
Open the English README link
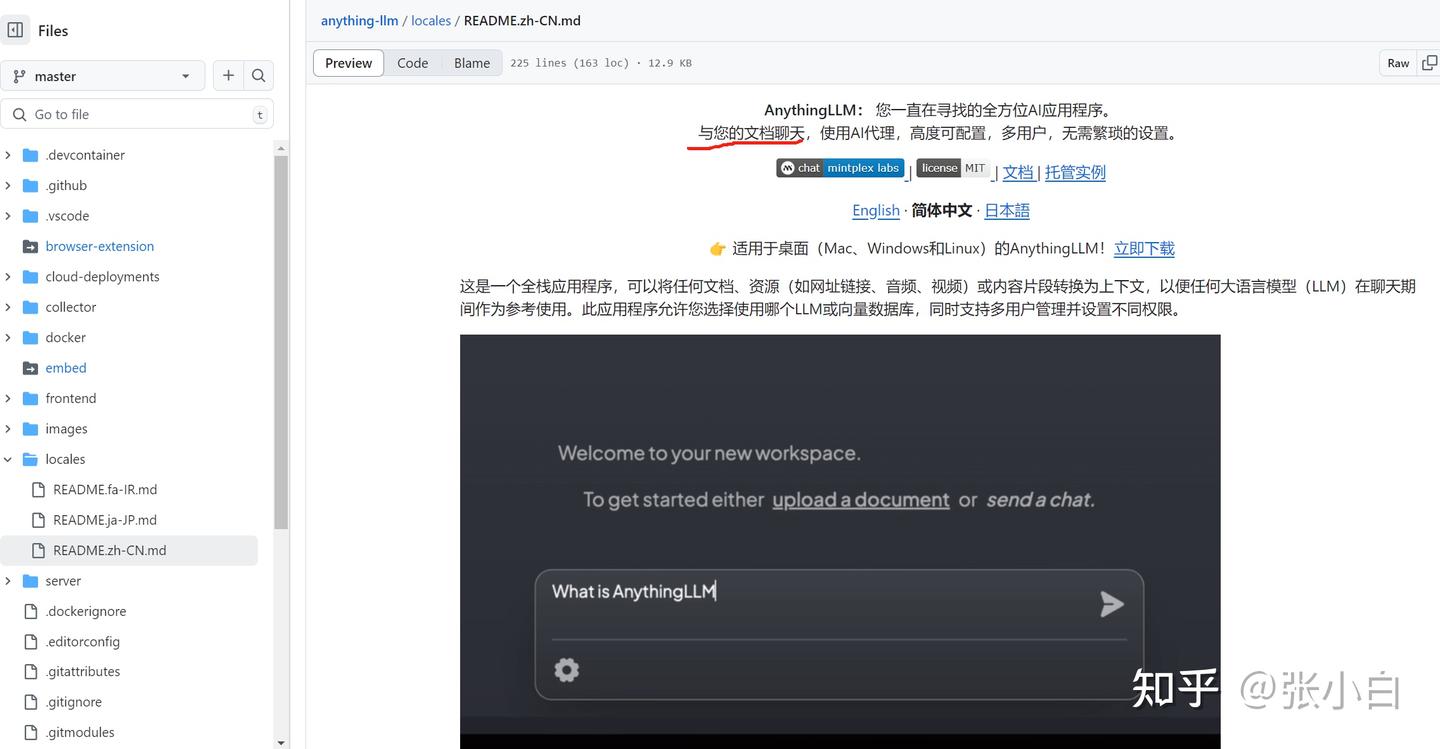(875, 210)
